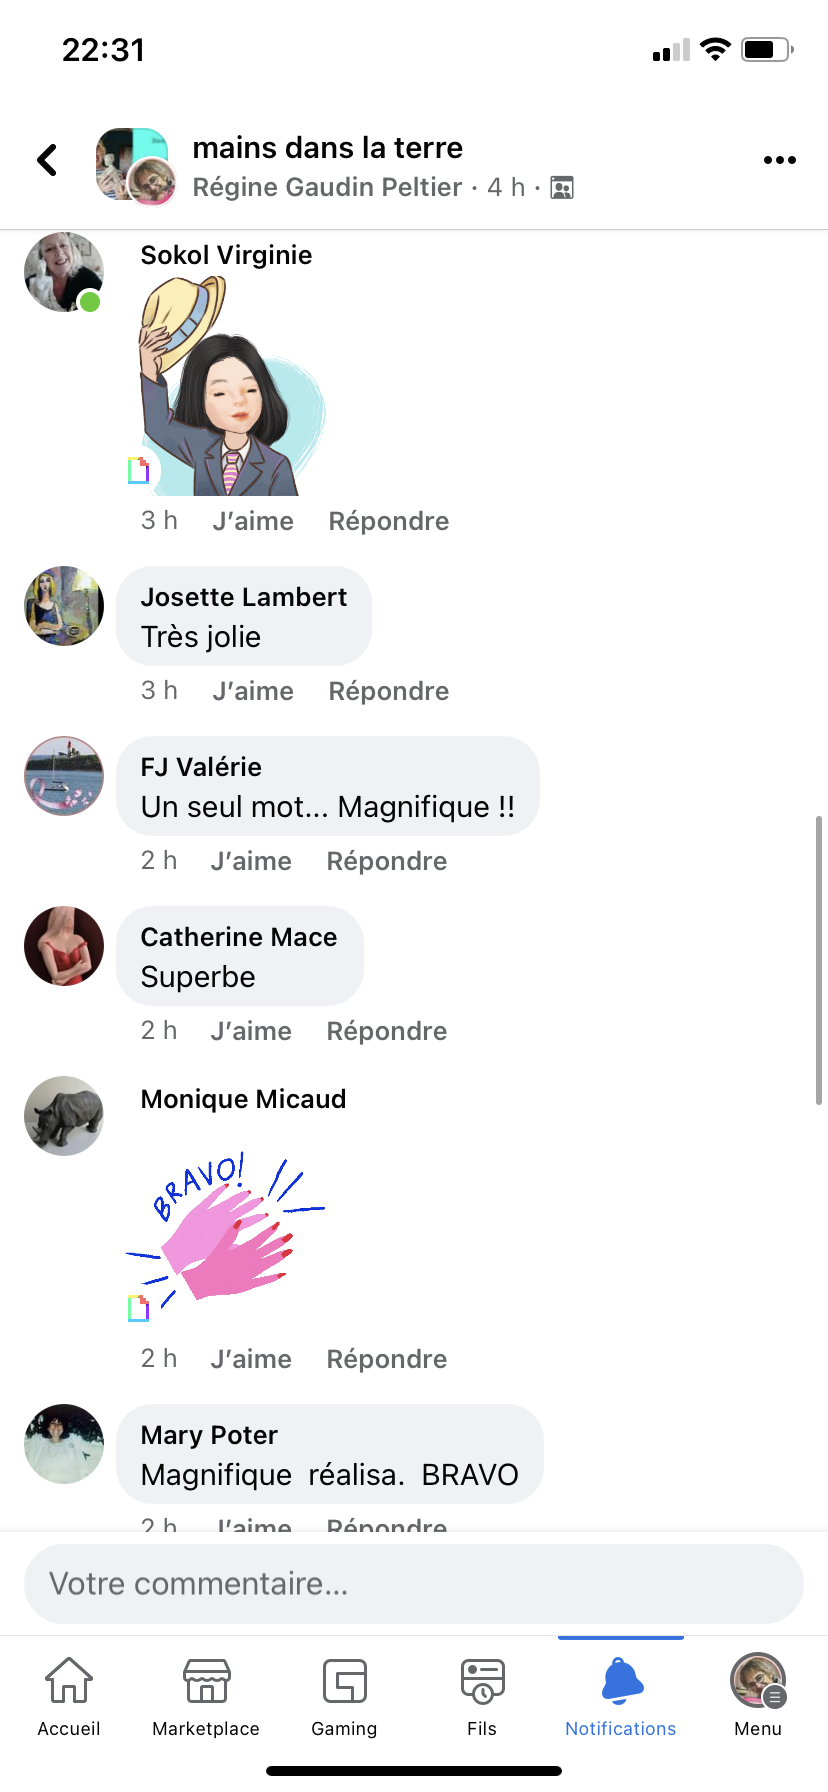Open the Marketplace tab
Image resolution: width=828 pixels, height=1792 pixels.
206,1697
